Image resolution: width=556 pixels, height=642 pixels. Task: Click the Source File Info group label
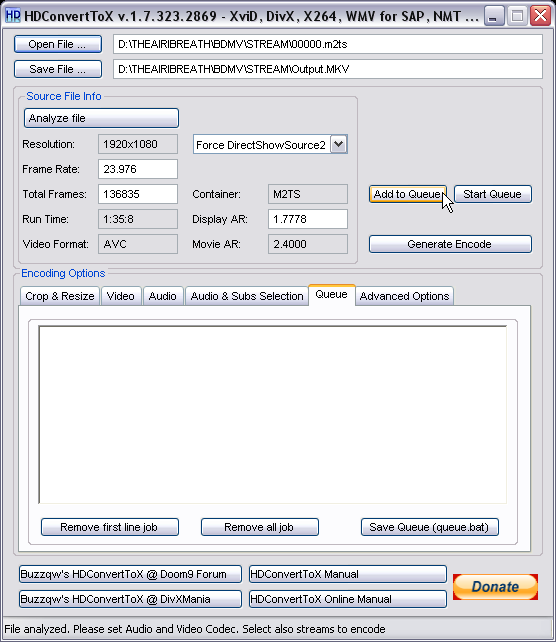point(64,96)
